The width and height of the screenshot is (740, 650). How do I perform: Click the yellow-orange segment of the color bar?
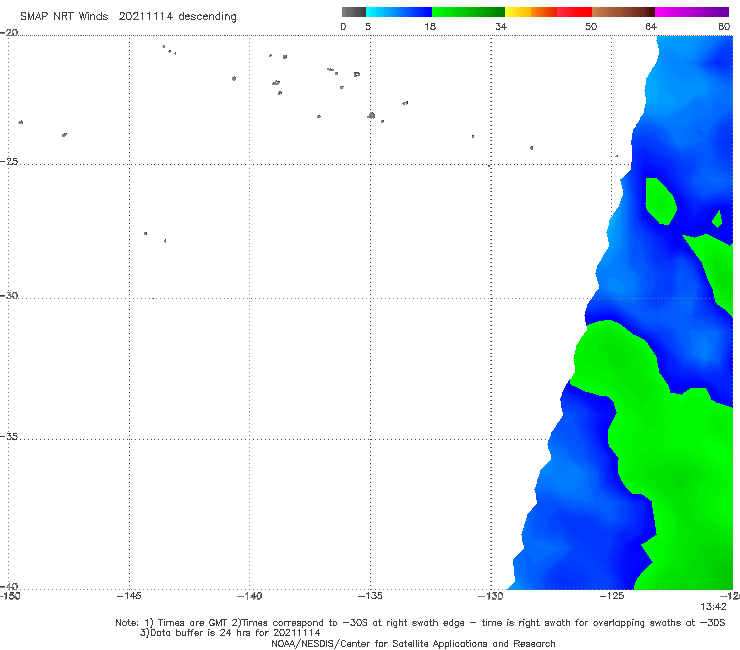[530, 12]
